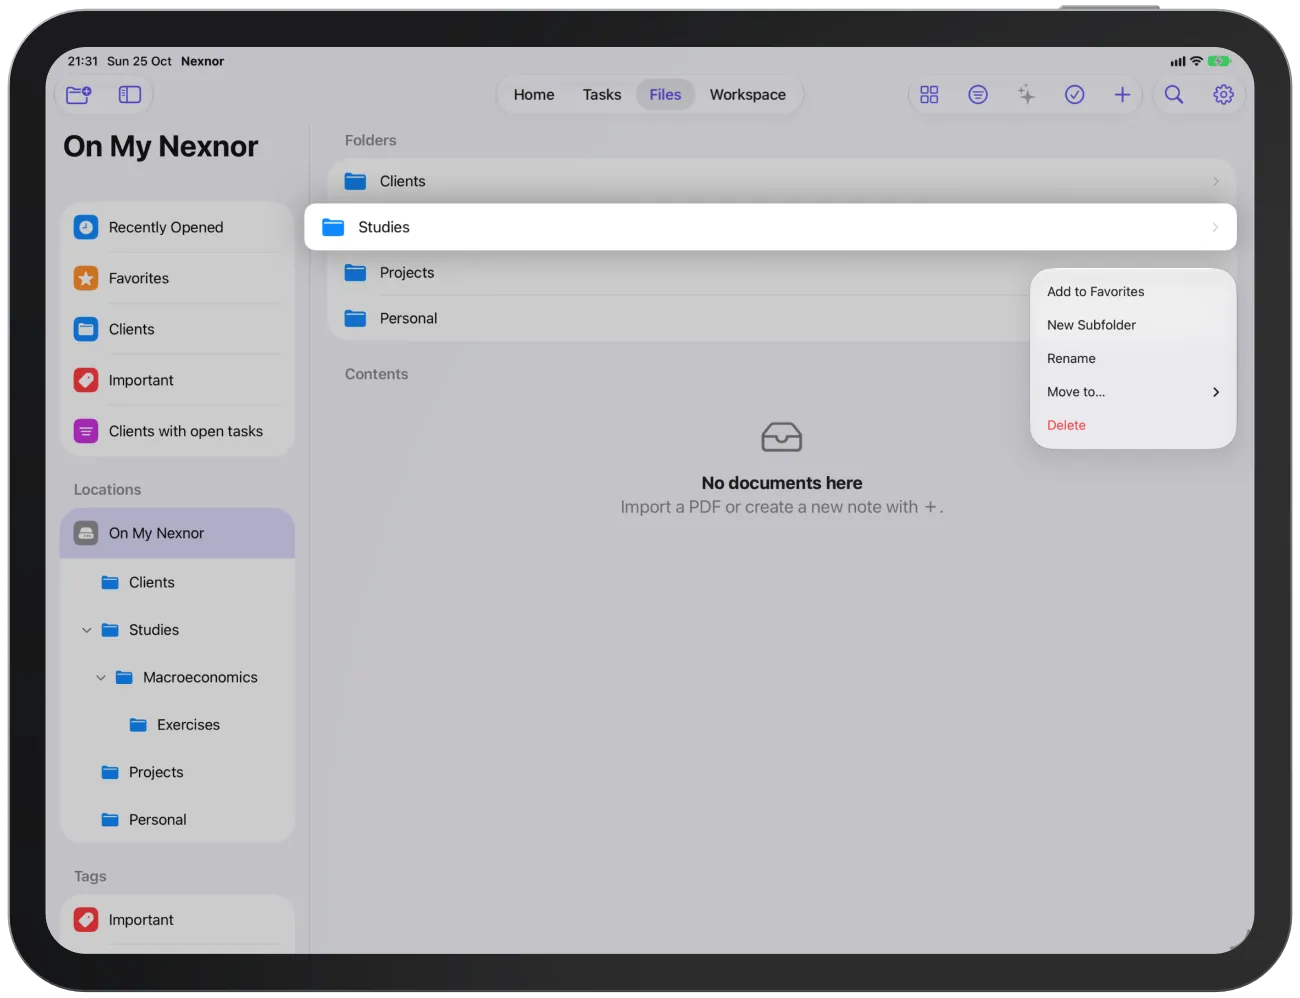Screen dimensions: 1300x998
Task: Click the On My Nexnor drive icon
Action: click(x=86, y=533)
